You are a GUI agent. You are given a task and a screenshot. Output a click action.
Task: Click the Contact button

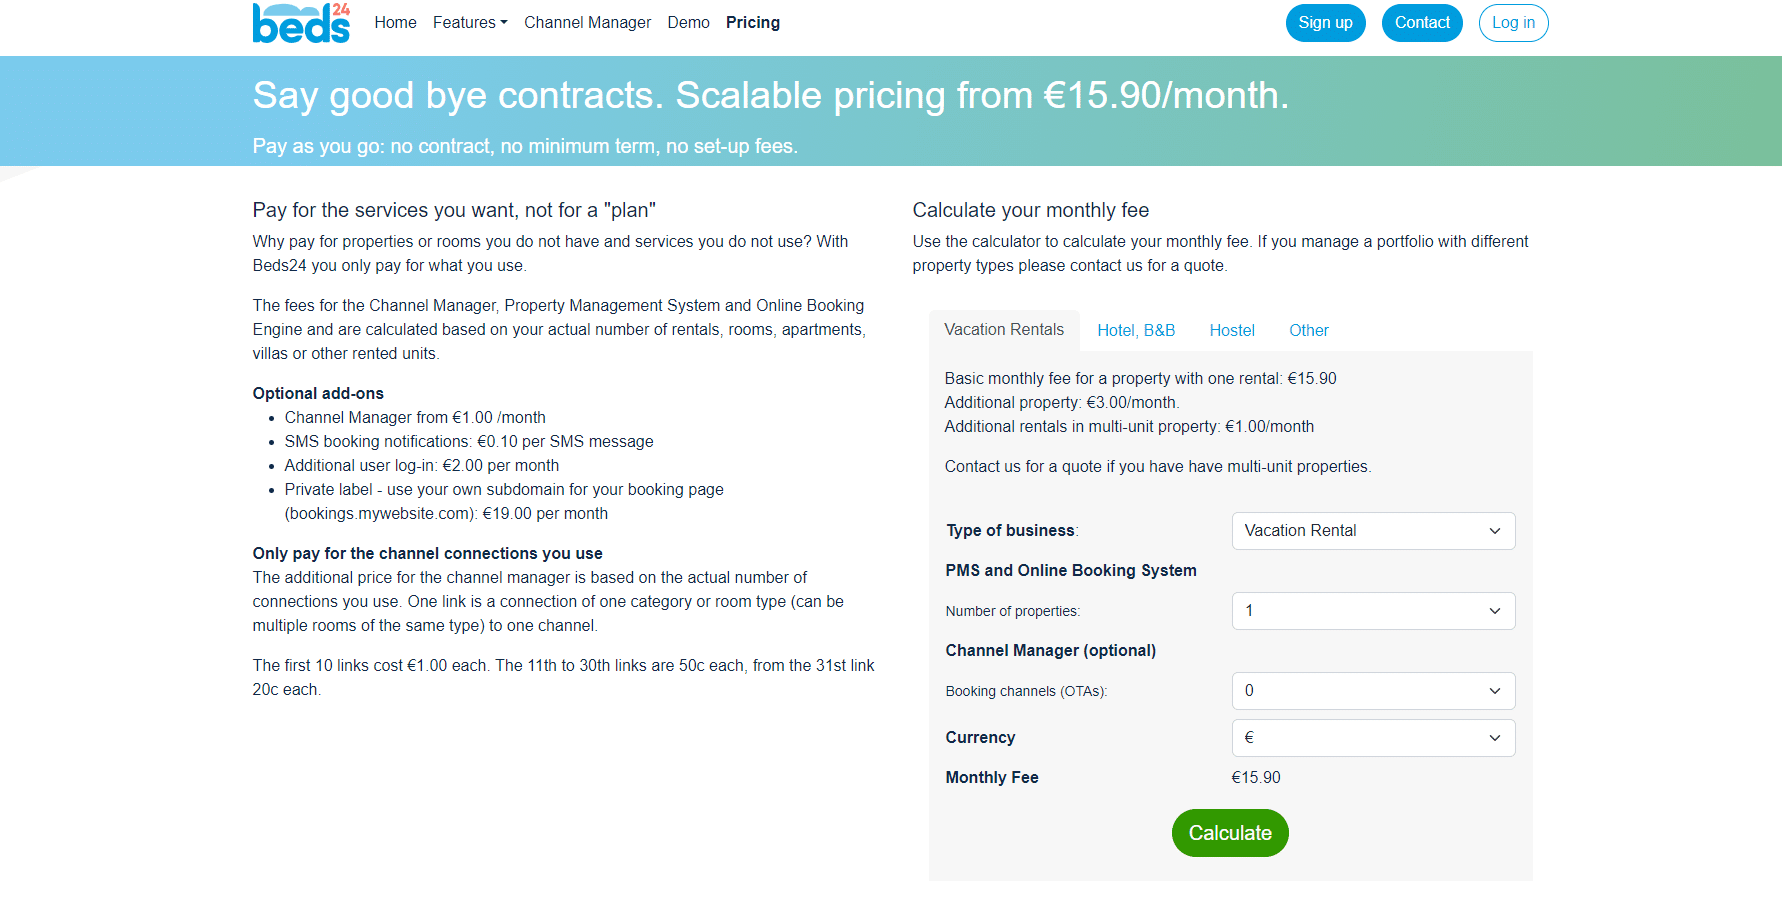coord(1422,23)
